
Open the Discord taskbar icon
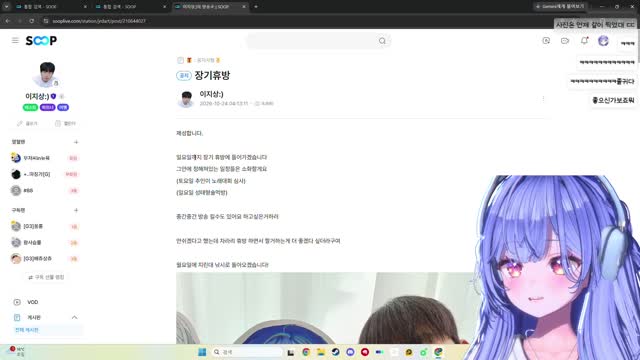coord(350,352)
